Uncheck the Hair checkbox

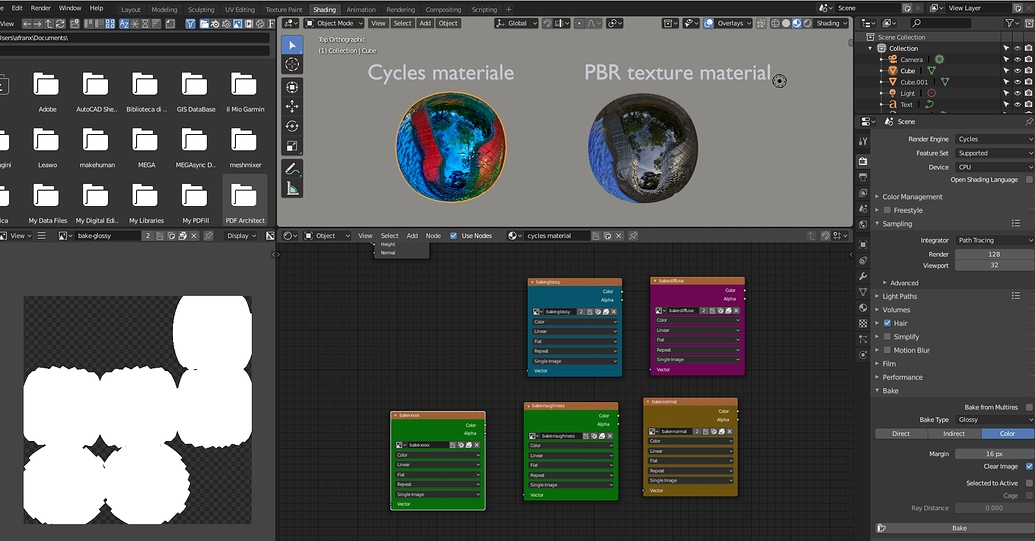887,323
